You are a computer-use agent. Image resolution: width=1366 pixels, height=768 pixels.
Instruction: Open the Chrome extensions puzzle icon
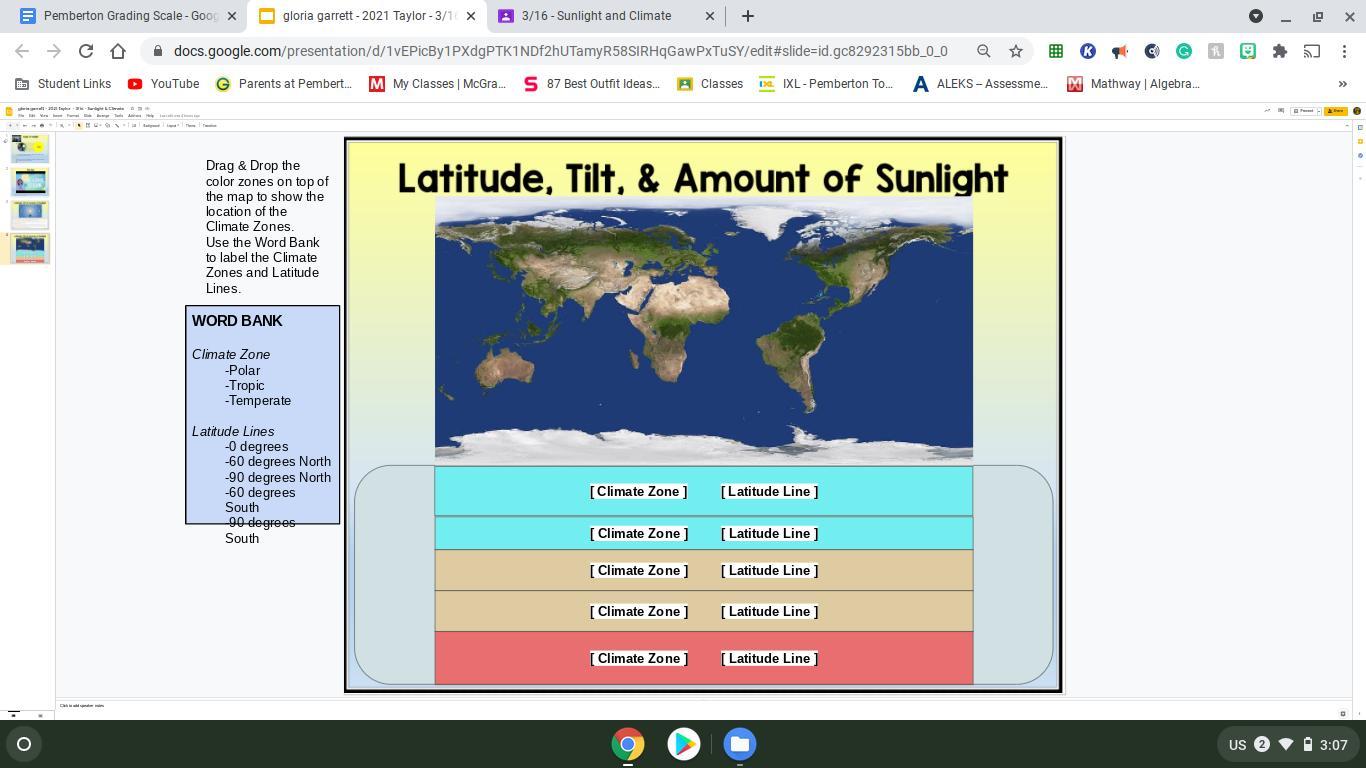(x=1279, y=51)
